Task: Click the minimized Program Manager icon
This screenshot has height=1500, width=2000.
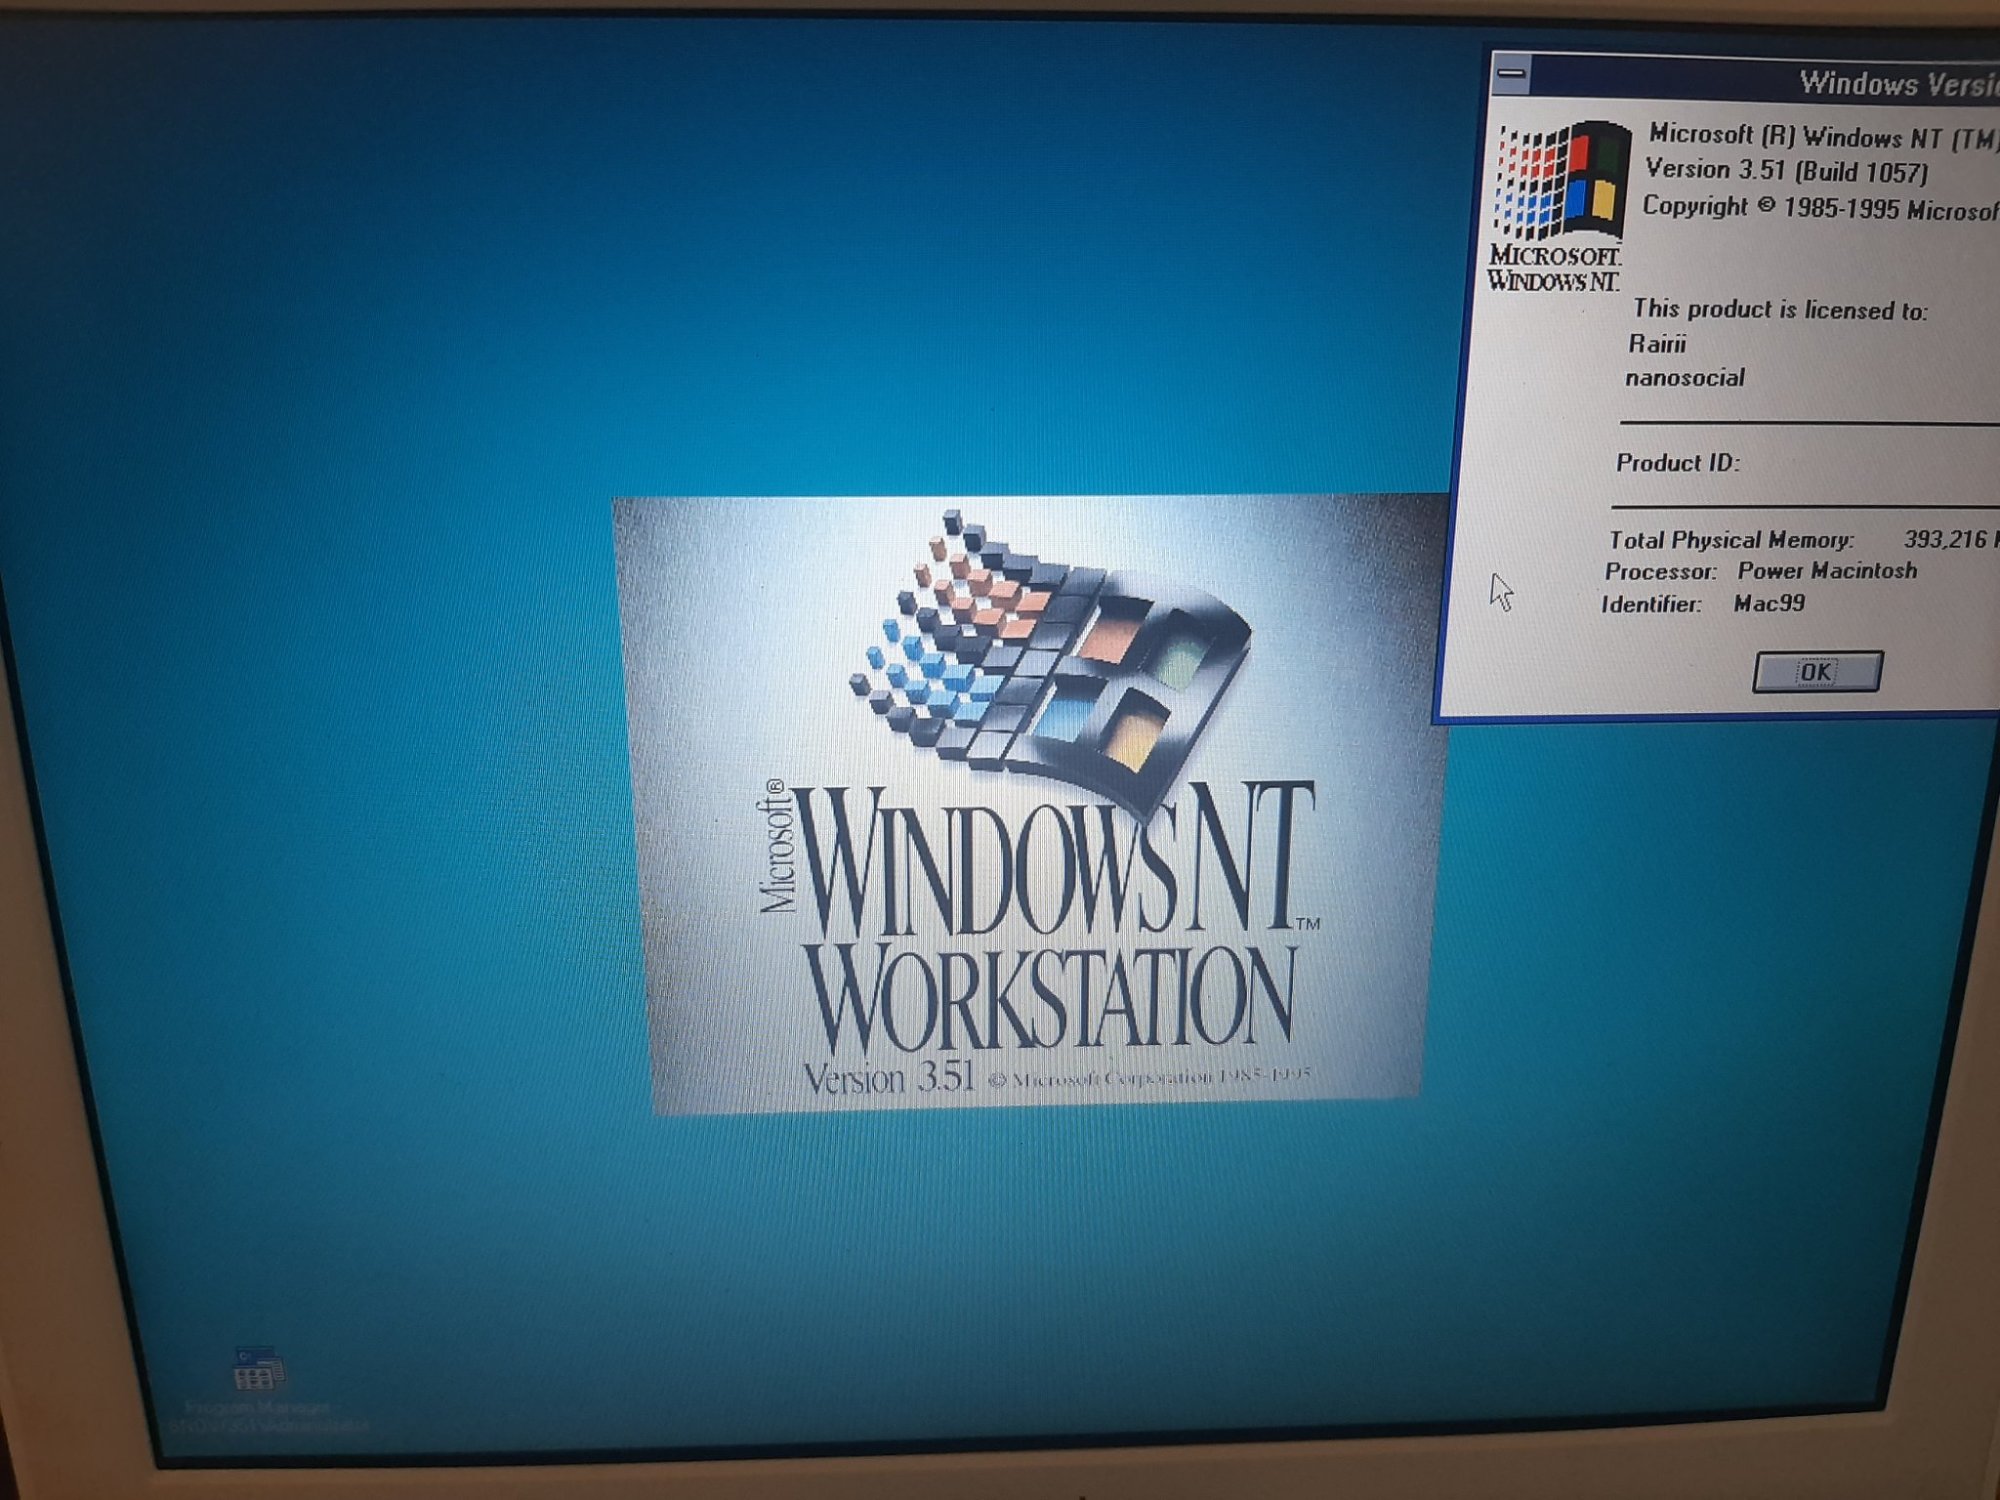Action: point(257,1370)
